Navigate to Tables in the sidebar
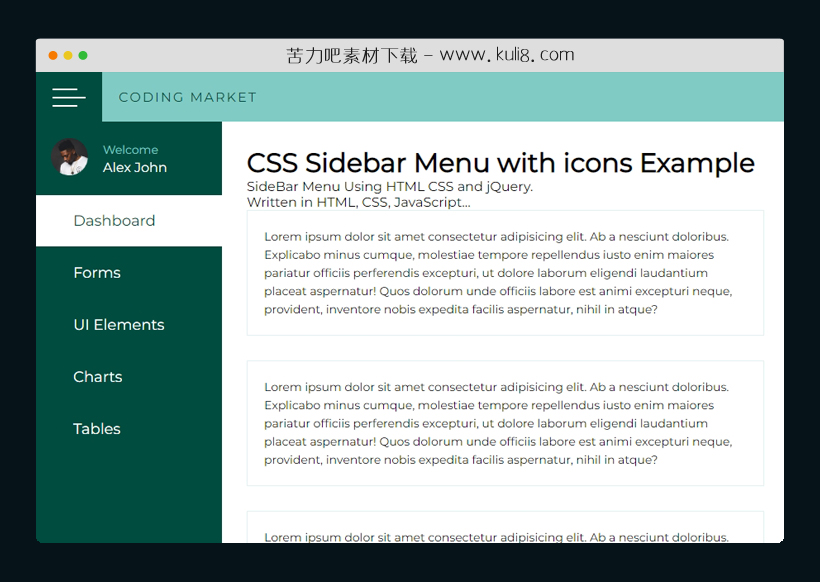This screenshot has height=582, width=820. [x=97, y=429]
